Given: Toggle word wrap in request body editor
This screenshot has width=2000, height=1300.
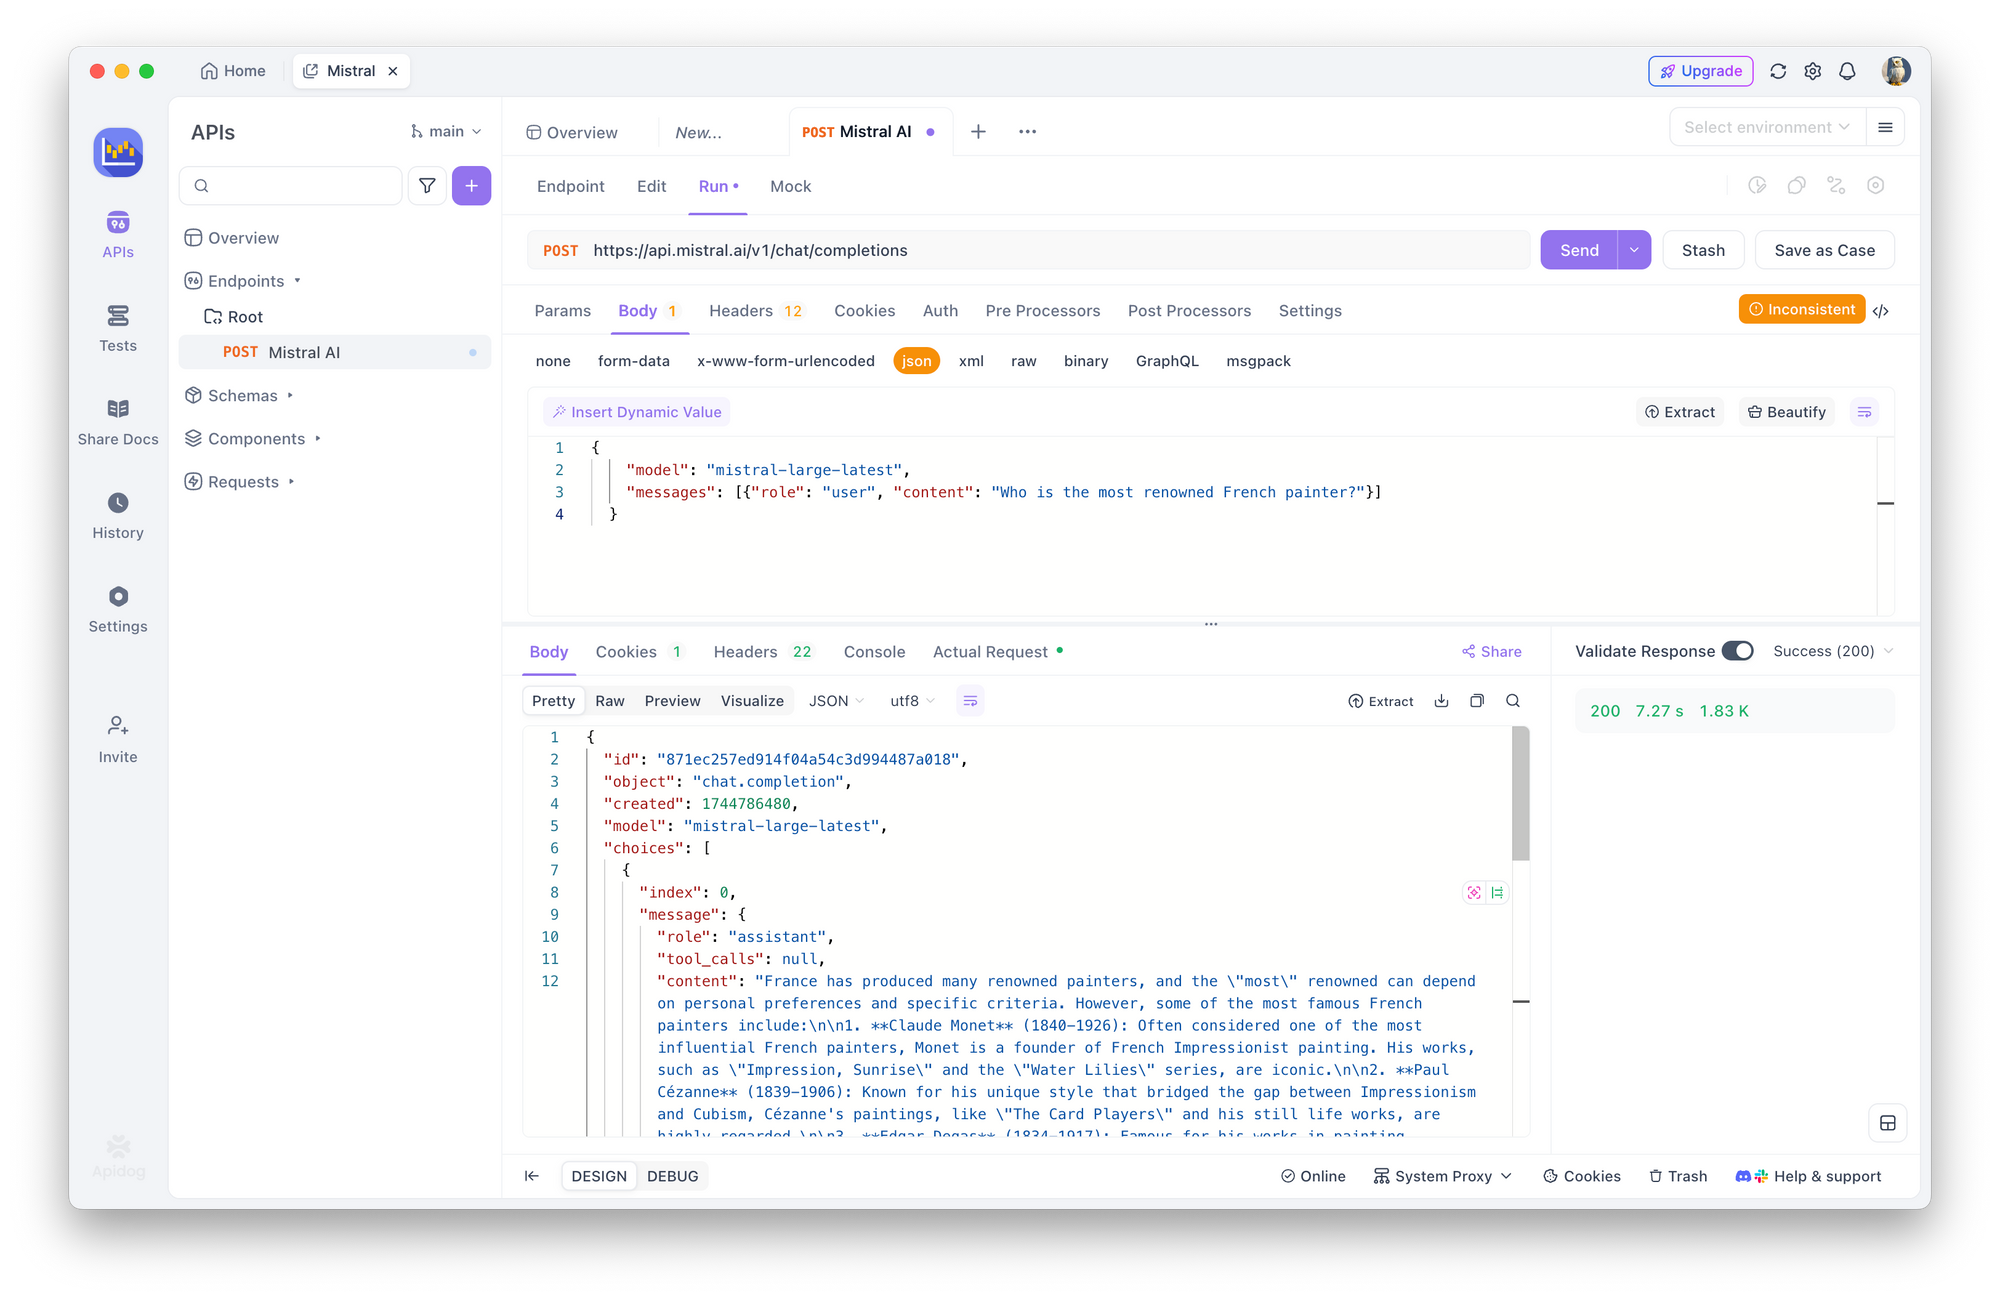Looking at the screenshot, I should 1864,412.
